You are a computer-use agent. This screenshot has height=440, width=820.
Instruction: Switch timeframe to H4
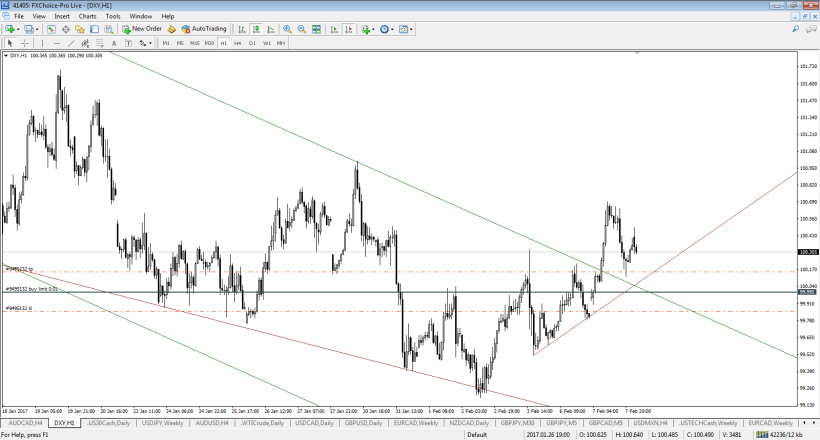point(237,43)
